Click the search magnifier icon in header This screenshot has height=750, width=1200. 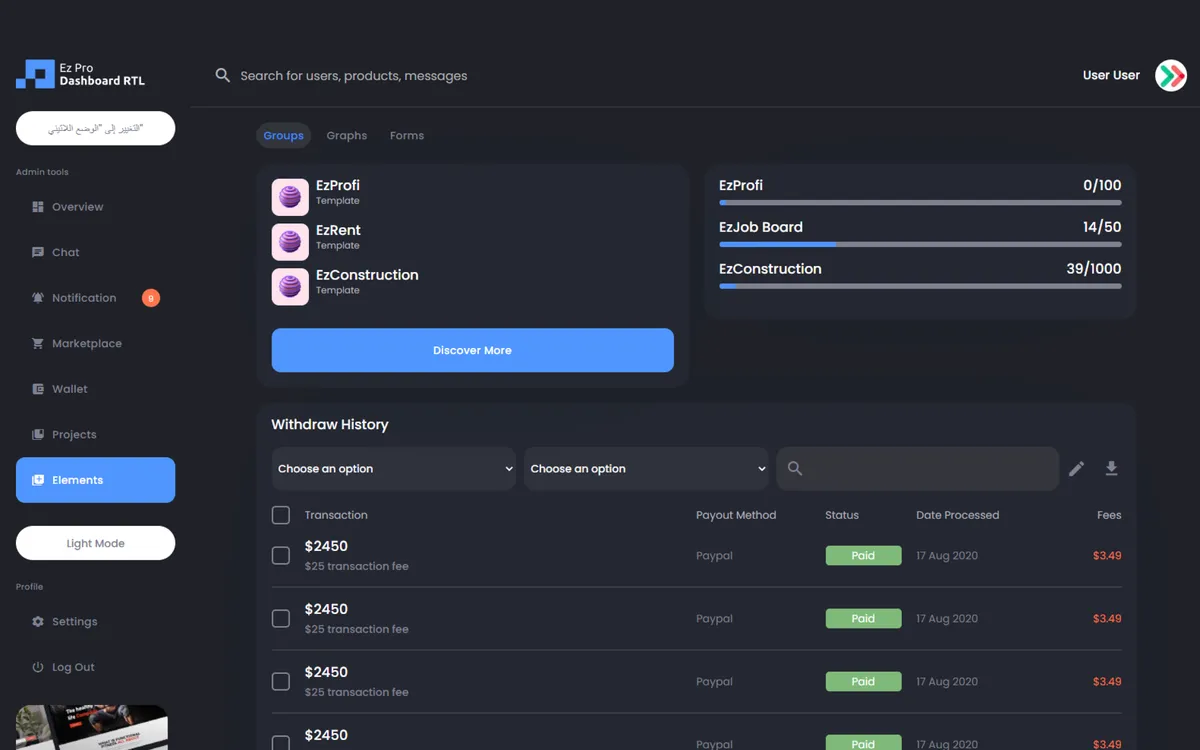point(223,75)
